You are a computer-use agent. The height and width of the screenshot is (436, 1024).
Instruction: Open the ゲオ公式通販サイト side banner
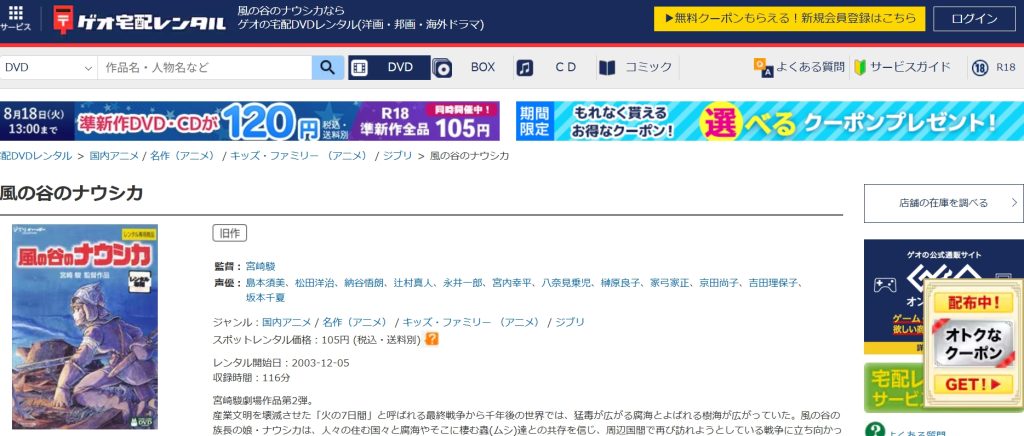click(944, 297)
